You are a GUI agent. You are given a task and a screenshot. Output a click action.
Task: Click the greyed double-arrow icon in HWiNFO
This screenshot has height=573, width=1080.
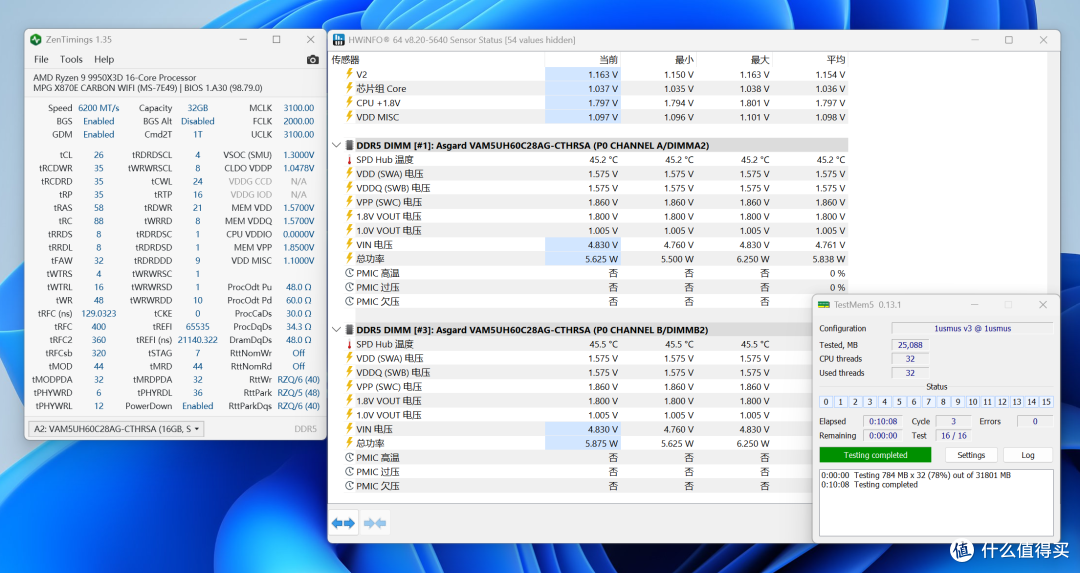(x=375, y=523)
